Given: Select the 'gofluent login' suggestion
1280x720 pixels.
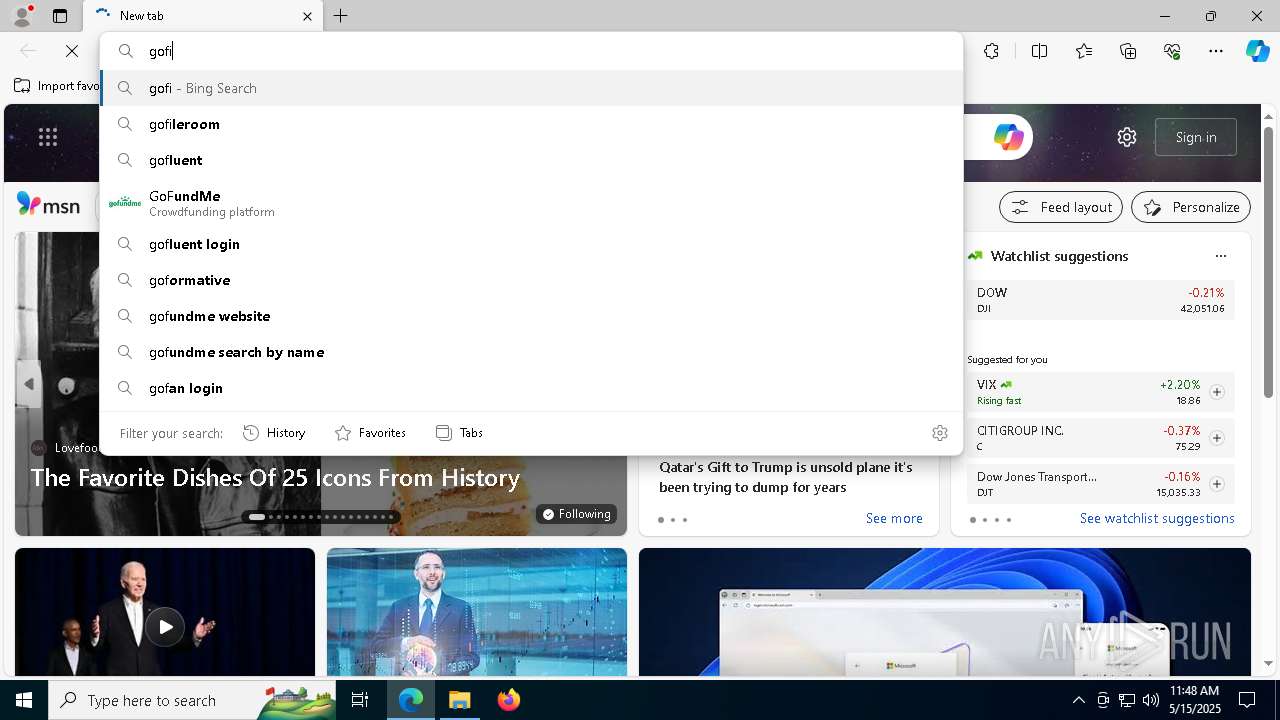Looking at the screenshot, I should pyautogui.click(x=531, y=244).
